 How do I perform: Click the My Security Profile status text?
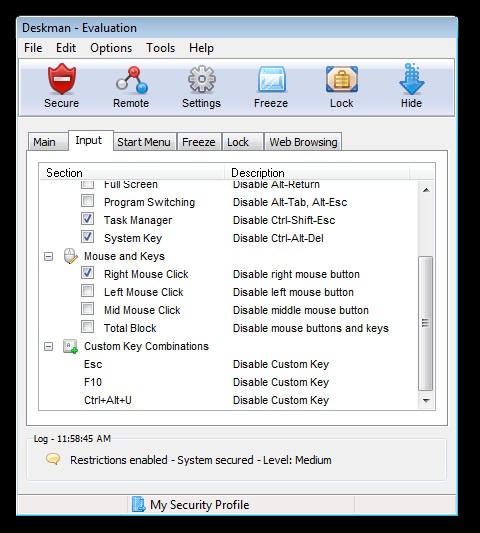tap(200, 505)
